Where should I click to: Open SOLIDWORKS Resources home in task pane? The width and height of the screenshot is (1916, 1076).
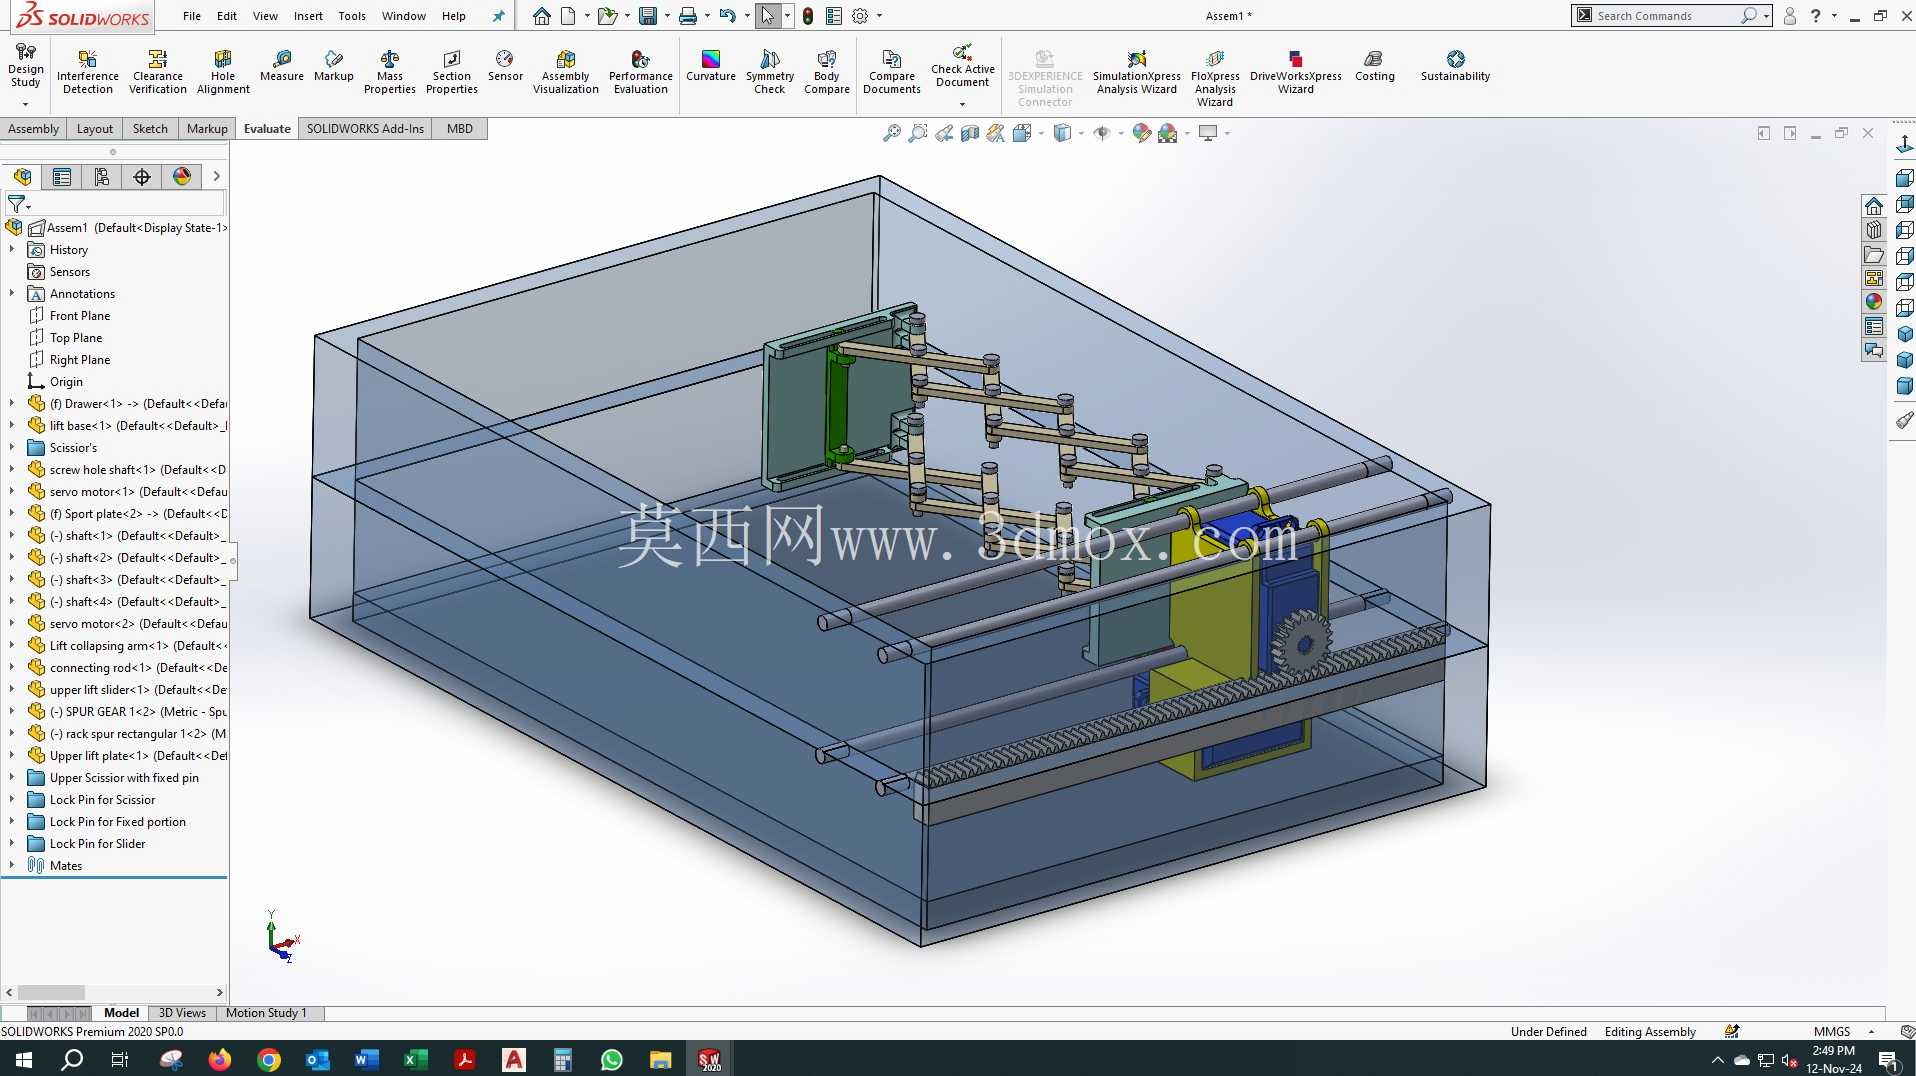tap(1874, 206)
